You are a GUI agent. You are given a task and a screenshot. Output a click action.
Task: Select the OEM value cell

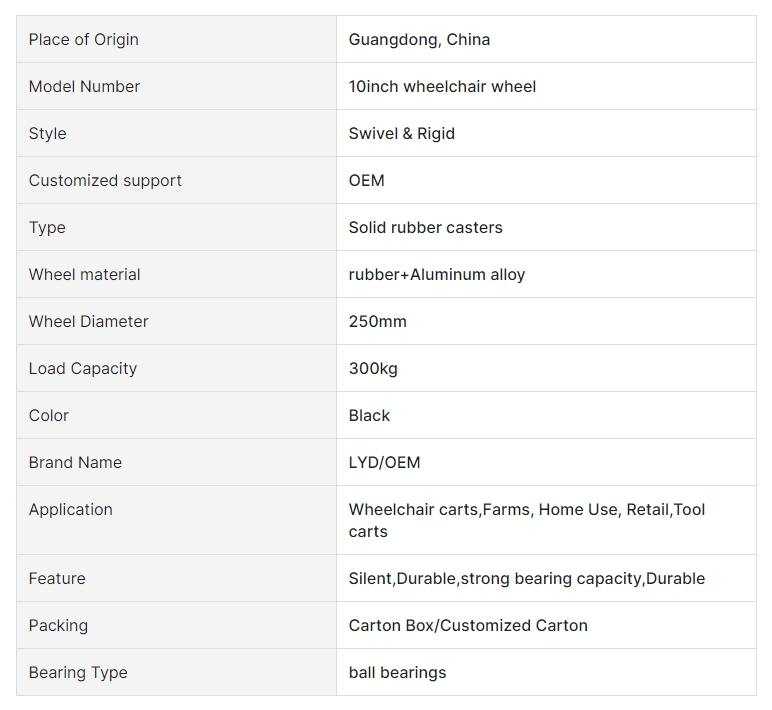tap(546, 180)
